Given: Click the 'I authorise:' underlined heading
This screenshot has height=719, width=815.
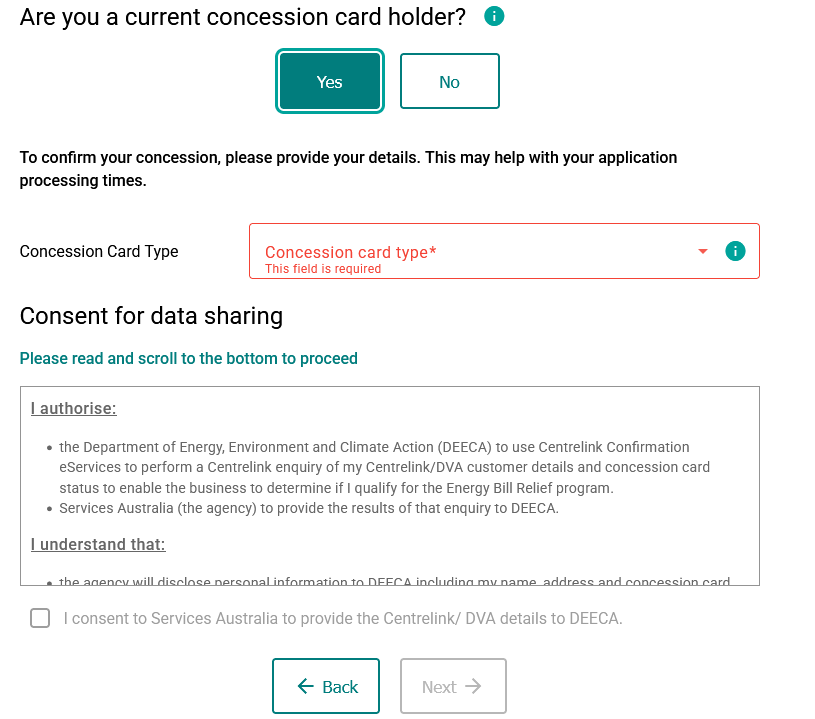Looking at the screenshot, I should coord(73,409).
